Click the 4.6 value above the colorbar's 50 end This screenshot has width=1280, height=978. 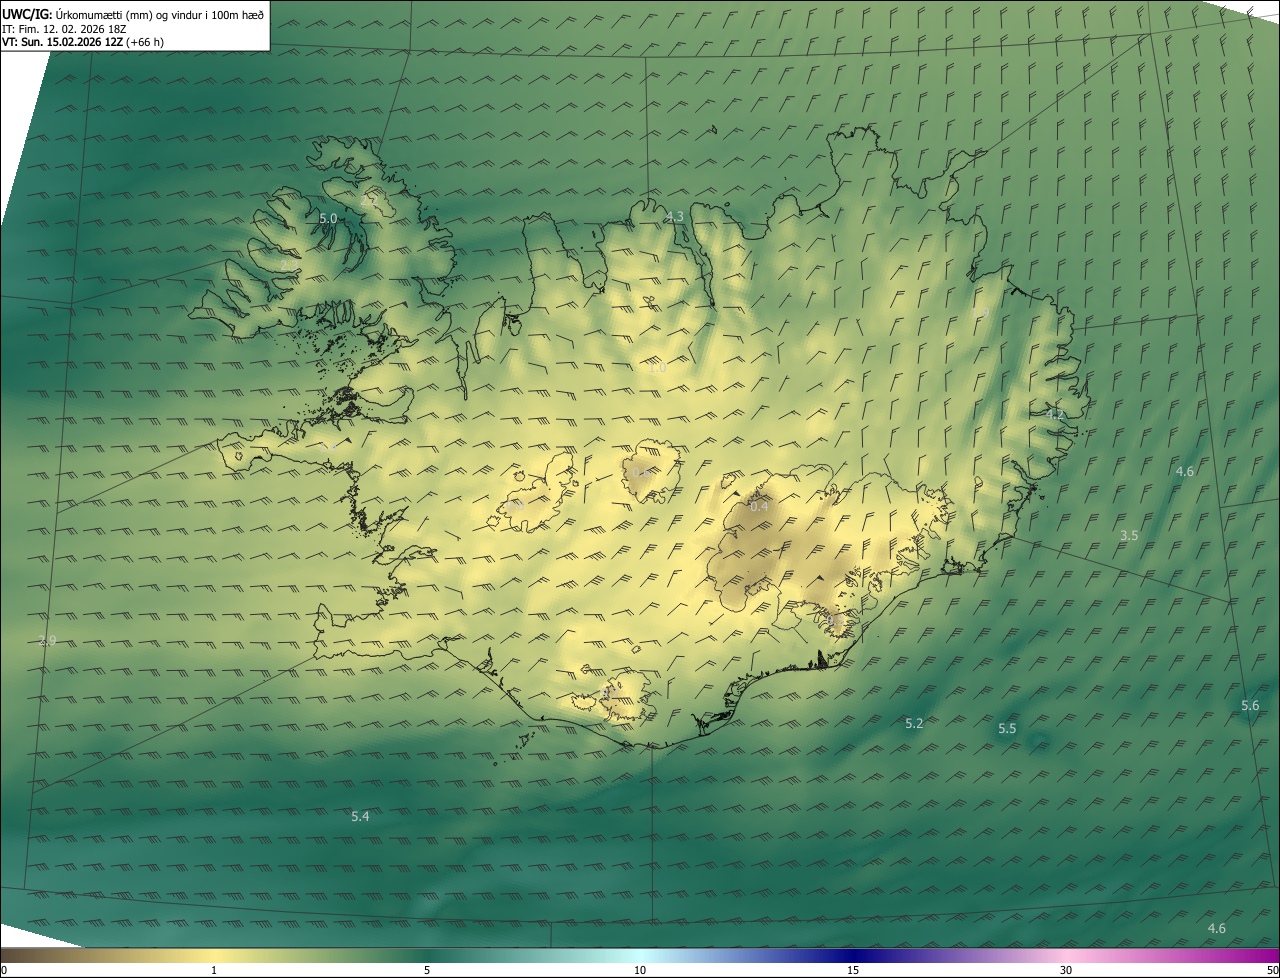pyautogui.click(x=1217, y=929)
